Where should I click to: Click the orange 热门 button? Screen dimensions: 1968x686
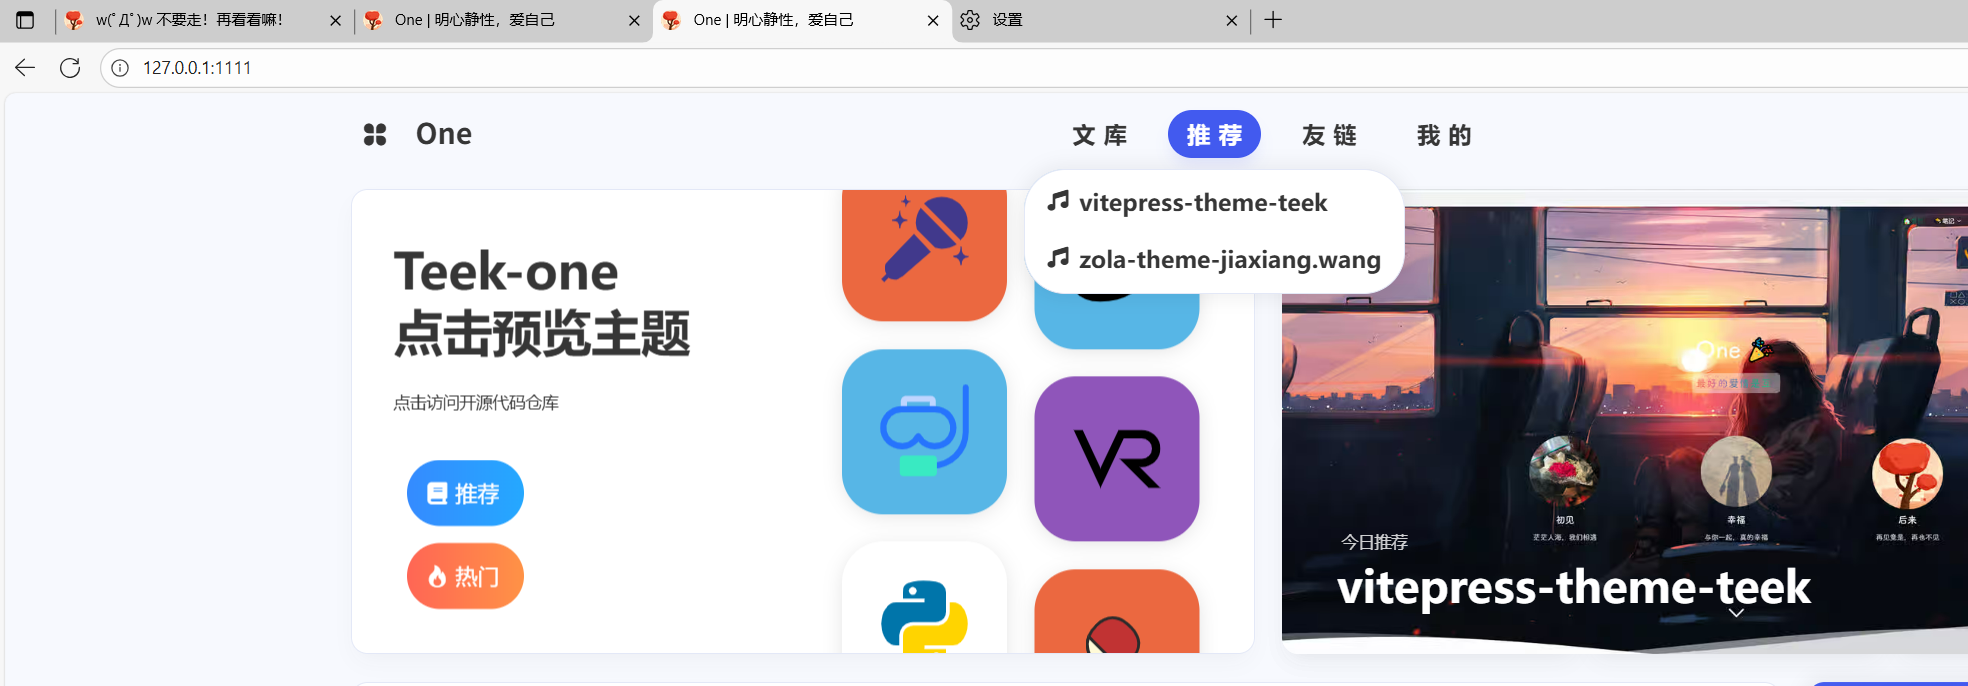pyautogui.click(x=465, y=576)
